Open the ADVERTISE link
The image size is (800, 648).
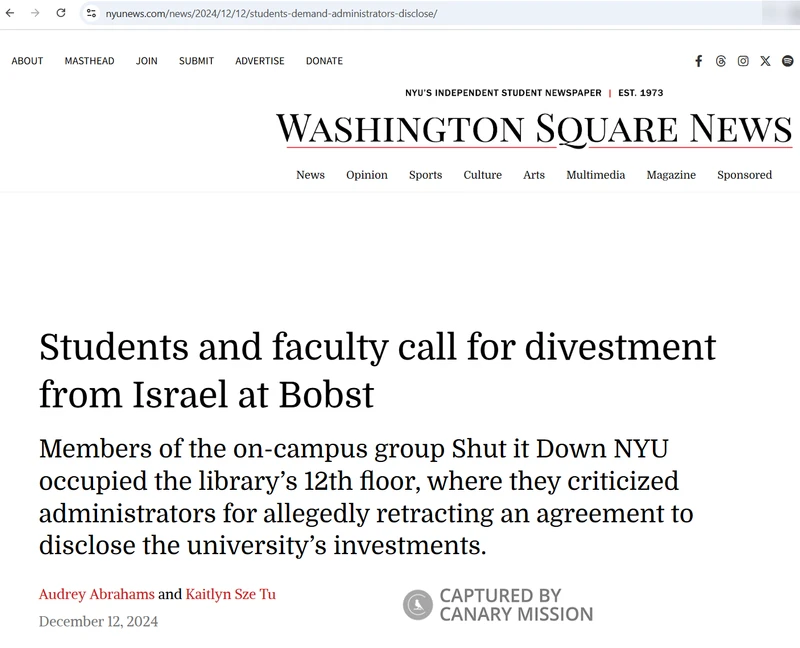pos(260,61)
